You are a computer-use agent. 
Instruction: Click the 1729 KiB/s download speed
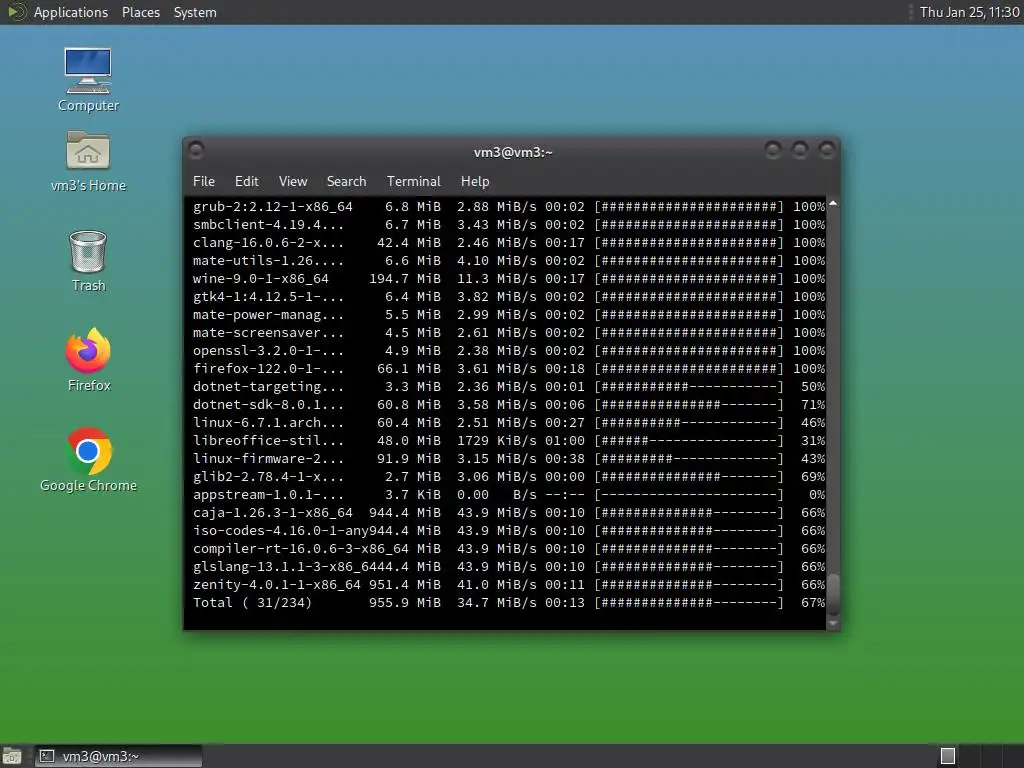point(496,441)
